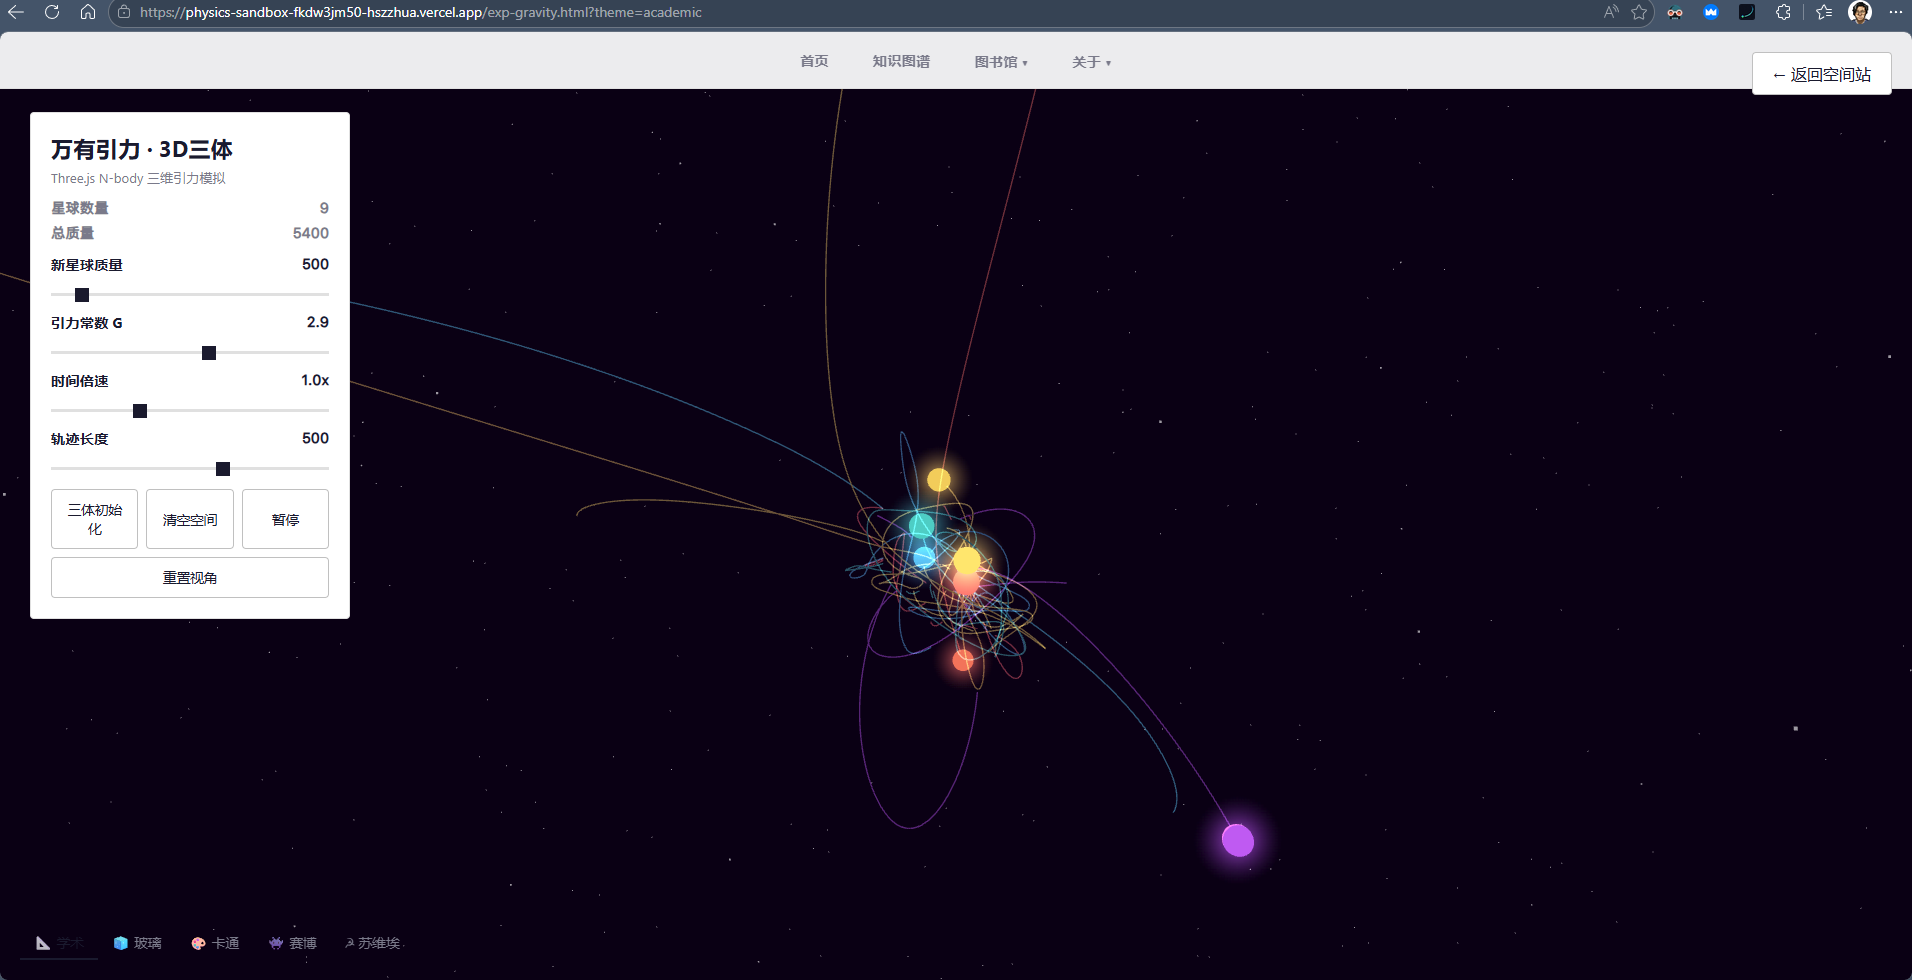Expand the 关于 dropdown menu
This screenshot has height=980, width=1912.
pos(1091,62)
